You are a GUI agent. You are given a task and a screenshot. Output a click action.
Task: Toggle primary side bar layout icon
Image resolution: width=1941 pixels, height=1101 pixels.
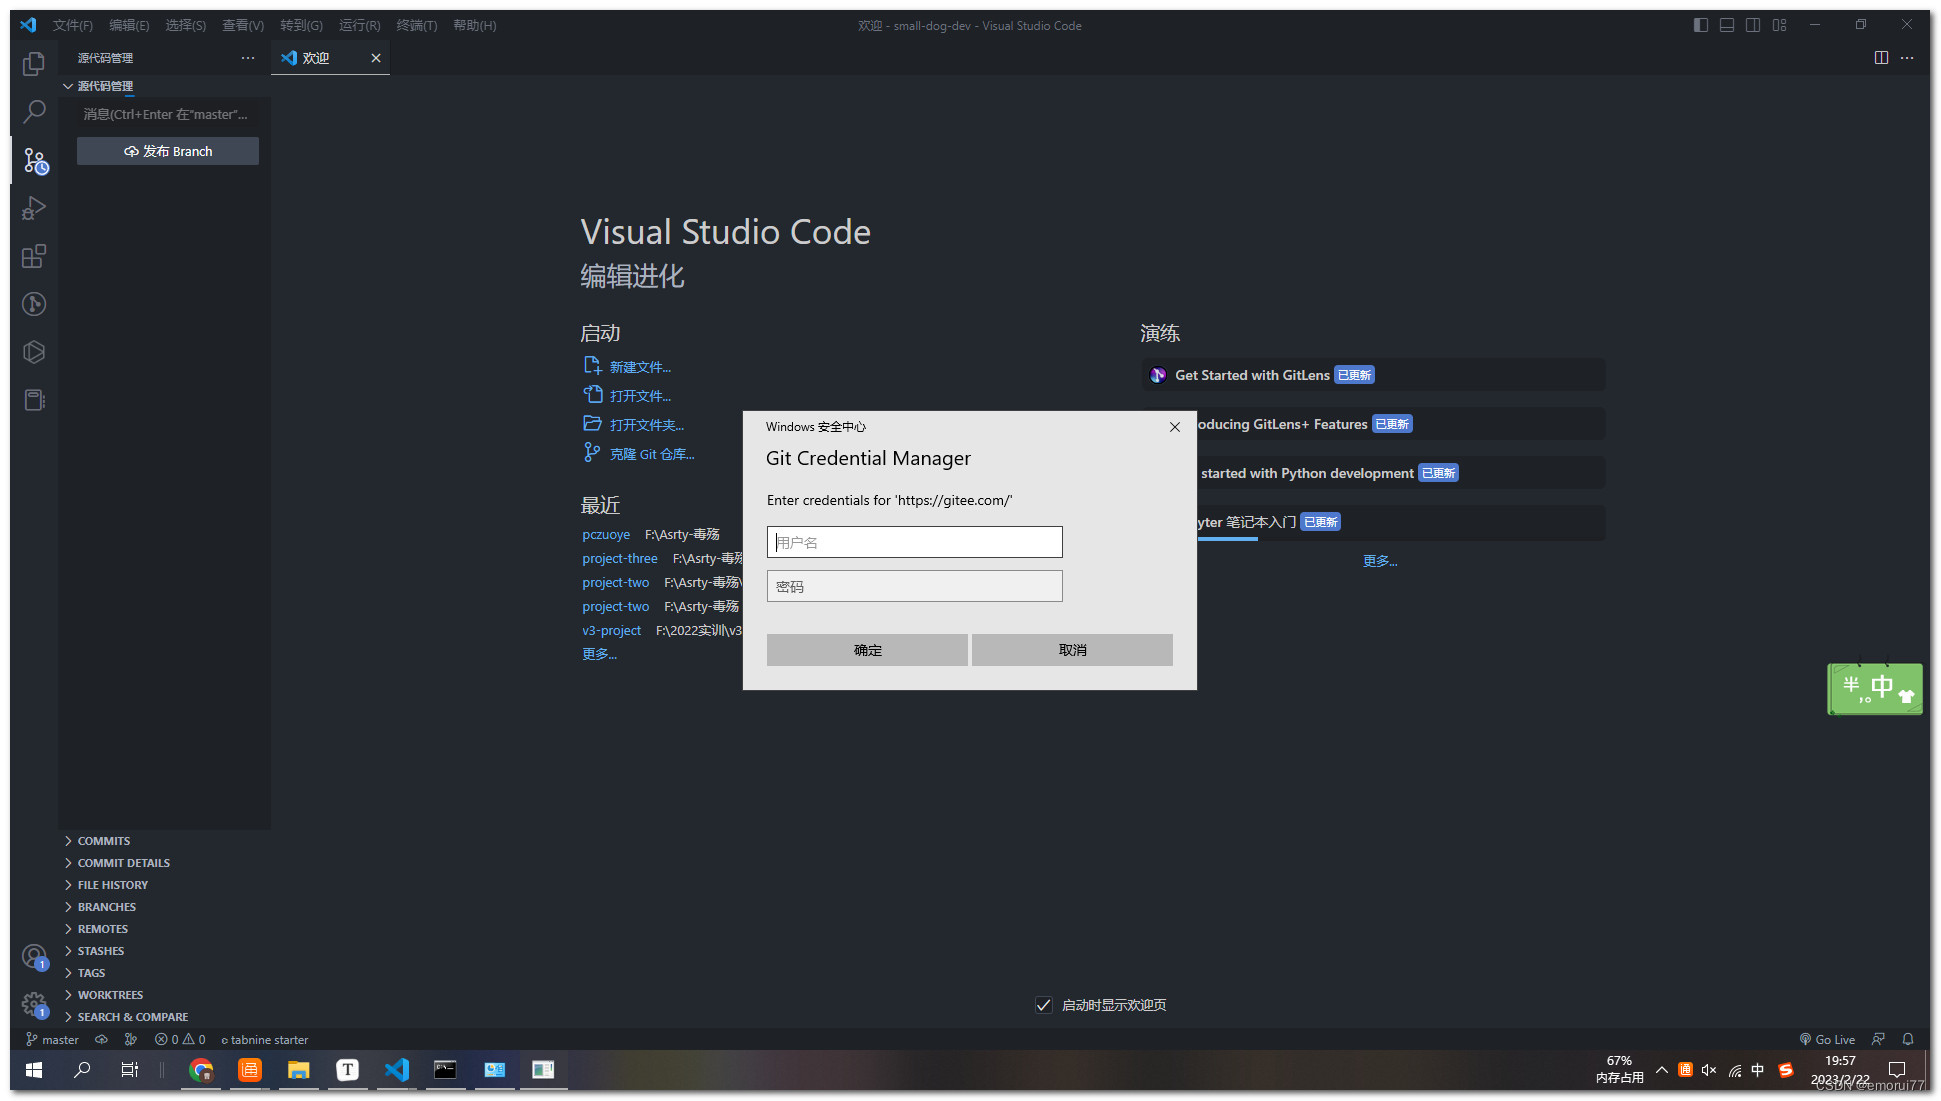click(x=1701, y=25)
